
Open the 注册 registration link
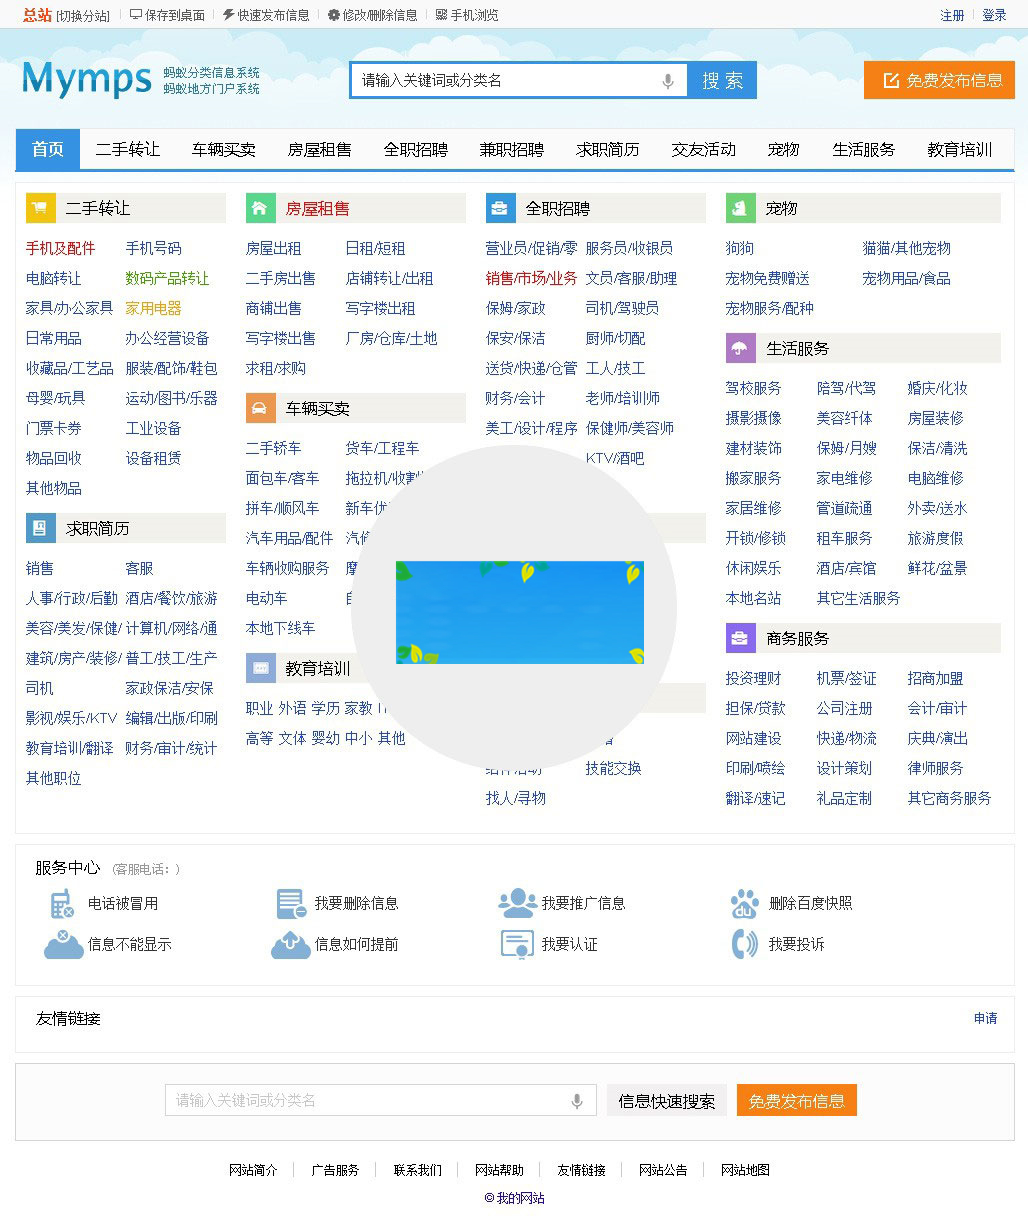point(952,14)
